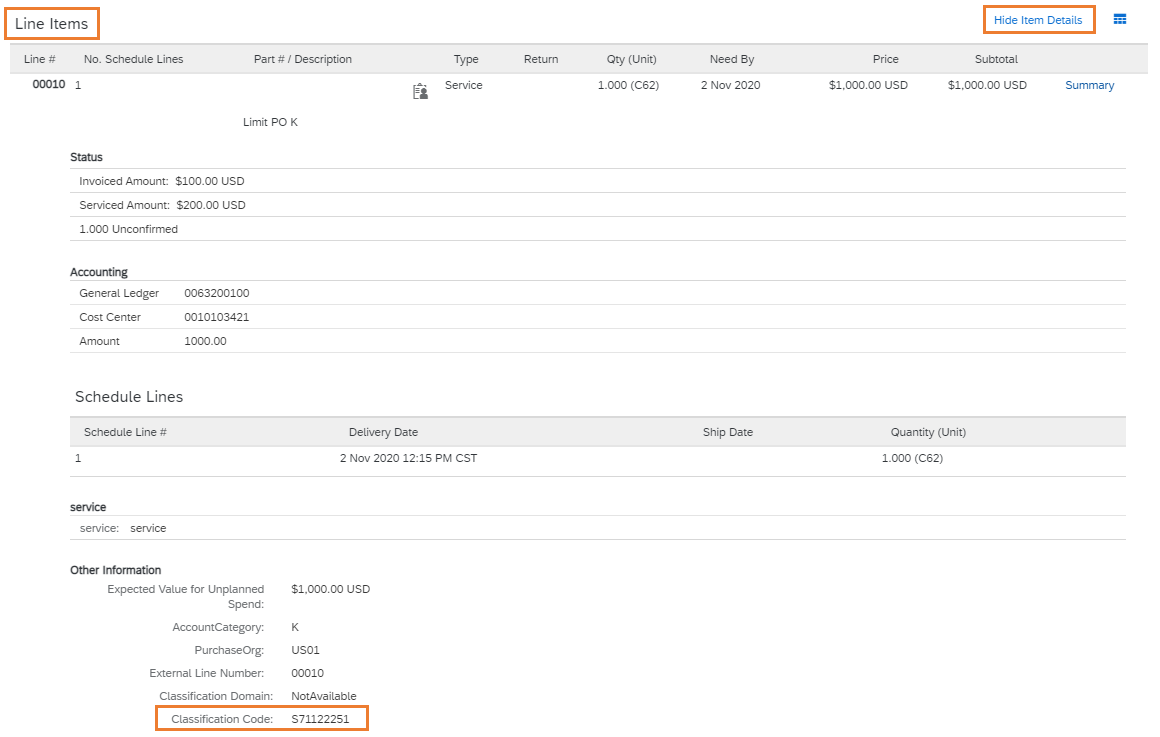1160x737 pixels.
Task: Click AccountCategory value K
Action: pos(294,627)
